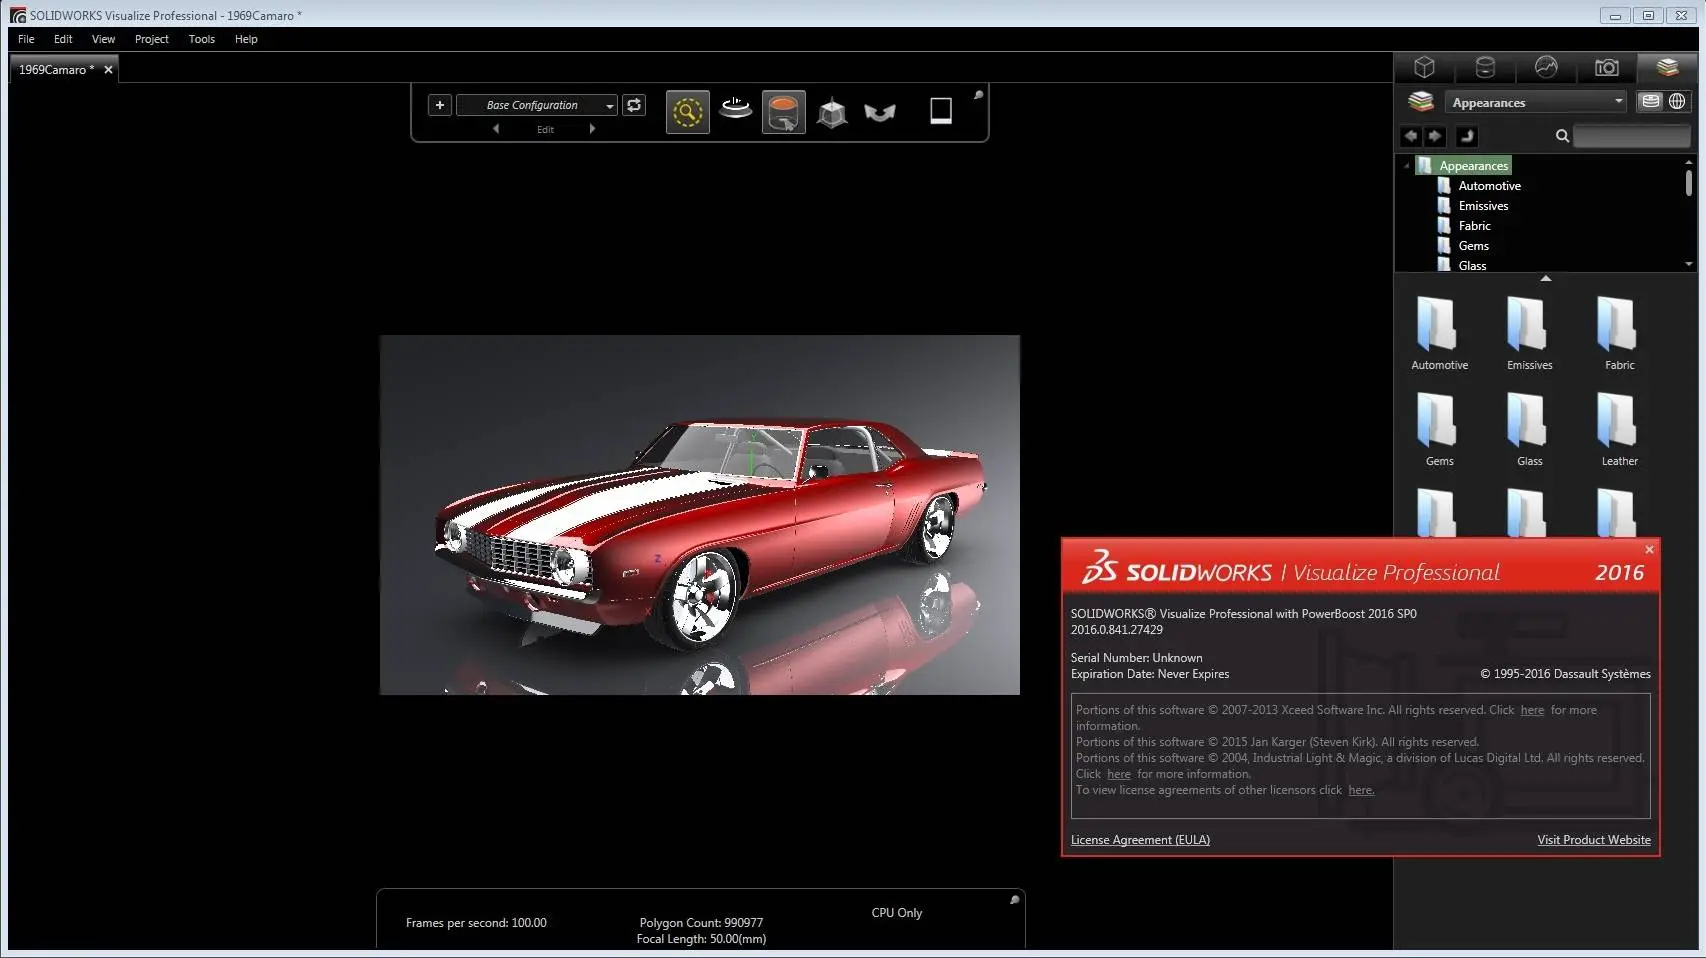This screenshot has width=1706, height=958.
Task: Switch to the Libraries tab
Action: tap(1667, 67)
